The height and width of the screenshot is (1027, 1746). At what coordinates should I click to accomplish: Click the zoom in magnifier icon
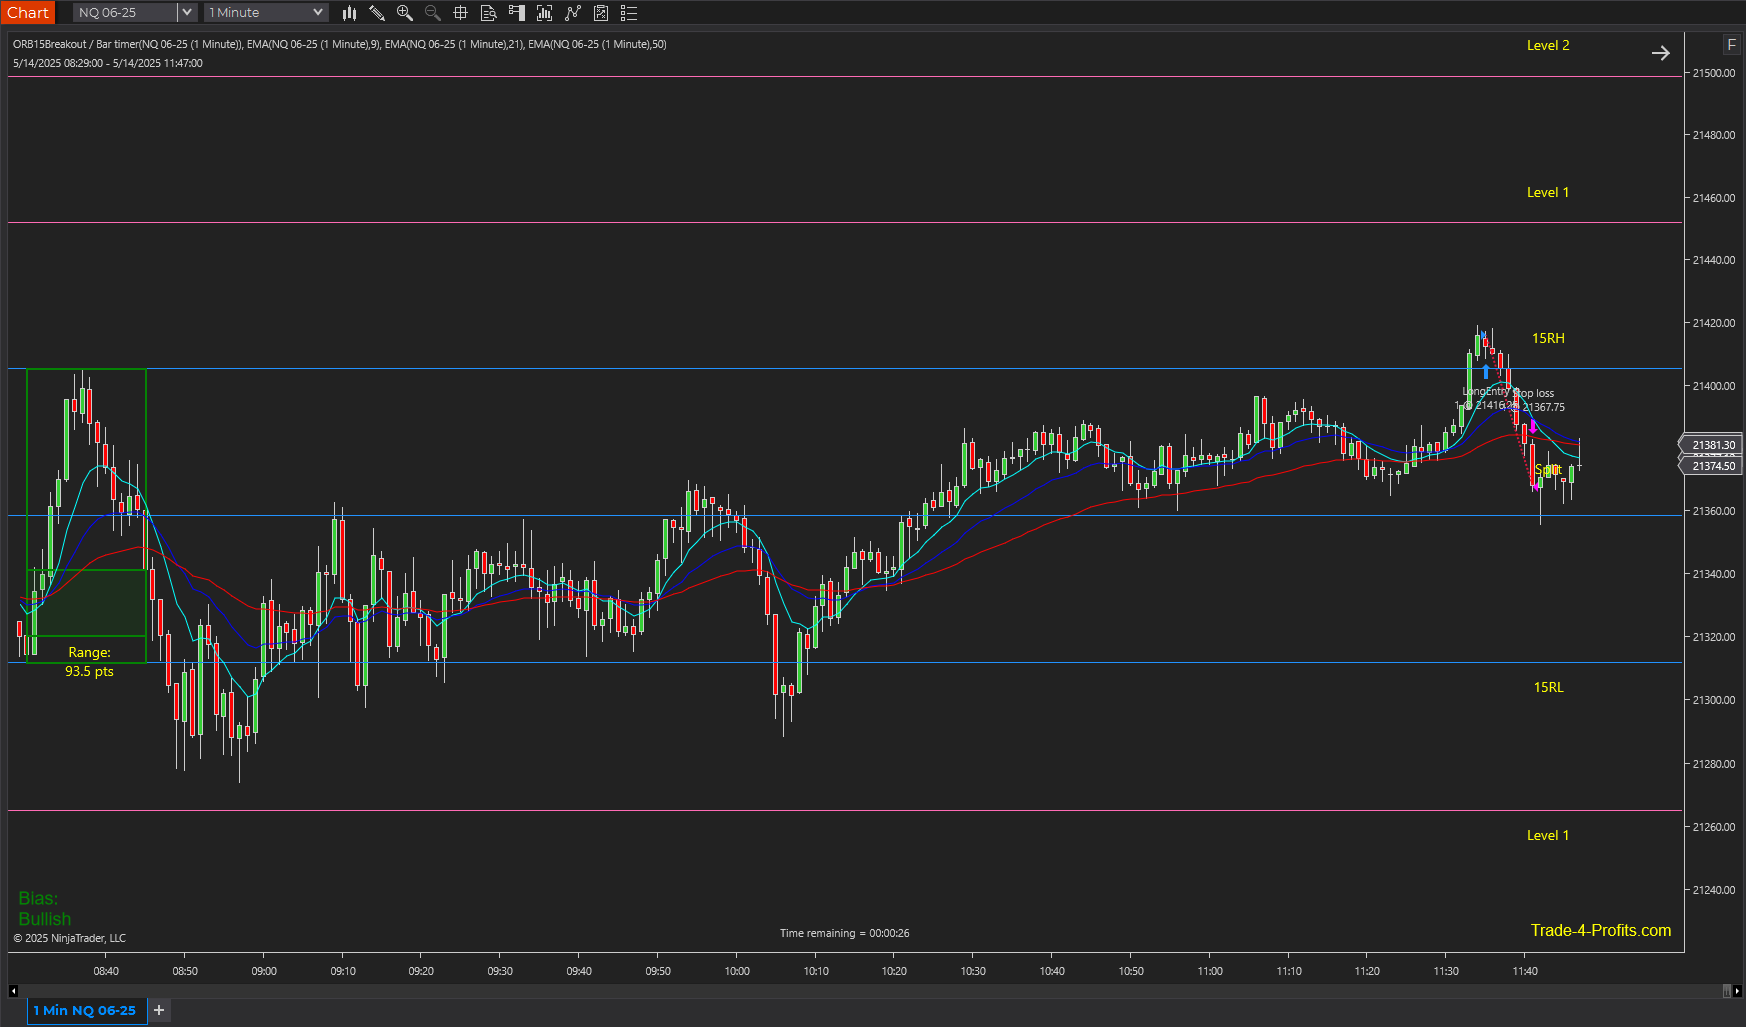point(405,13)
